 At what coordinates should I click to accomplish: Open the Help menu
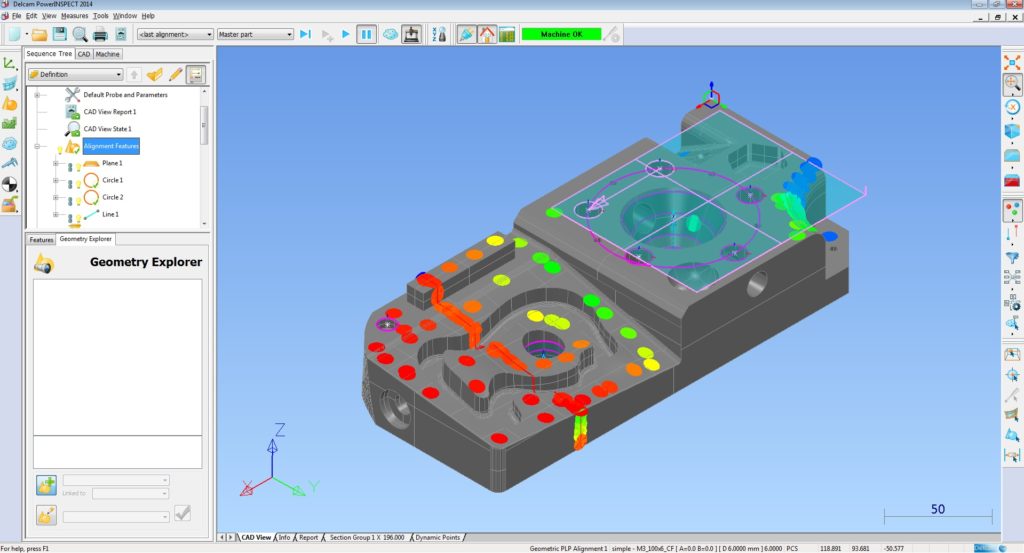coord(148,16)
